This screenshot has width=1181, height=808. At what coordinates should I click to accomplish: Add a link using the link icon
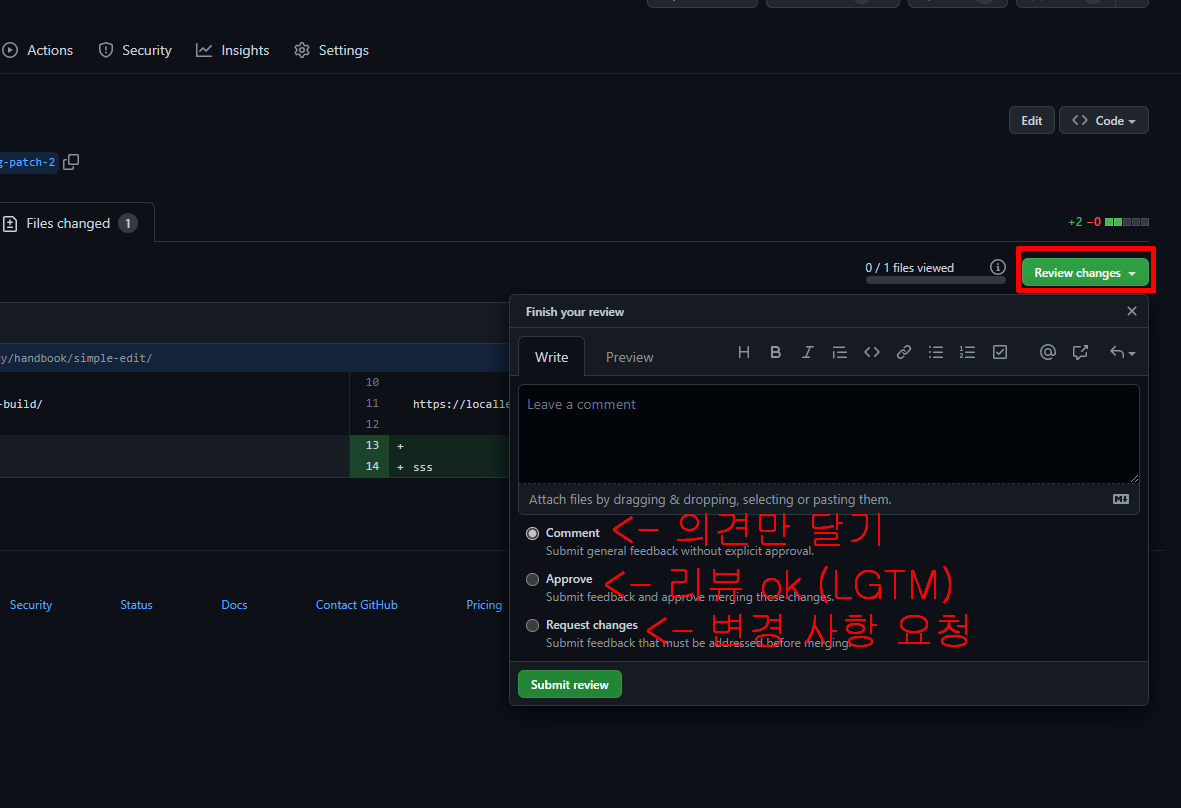904,352
